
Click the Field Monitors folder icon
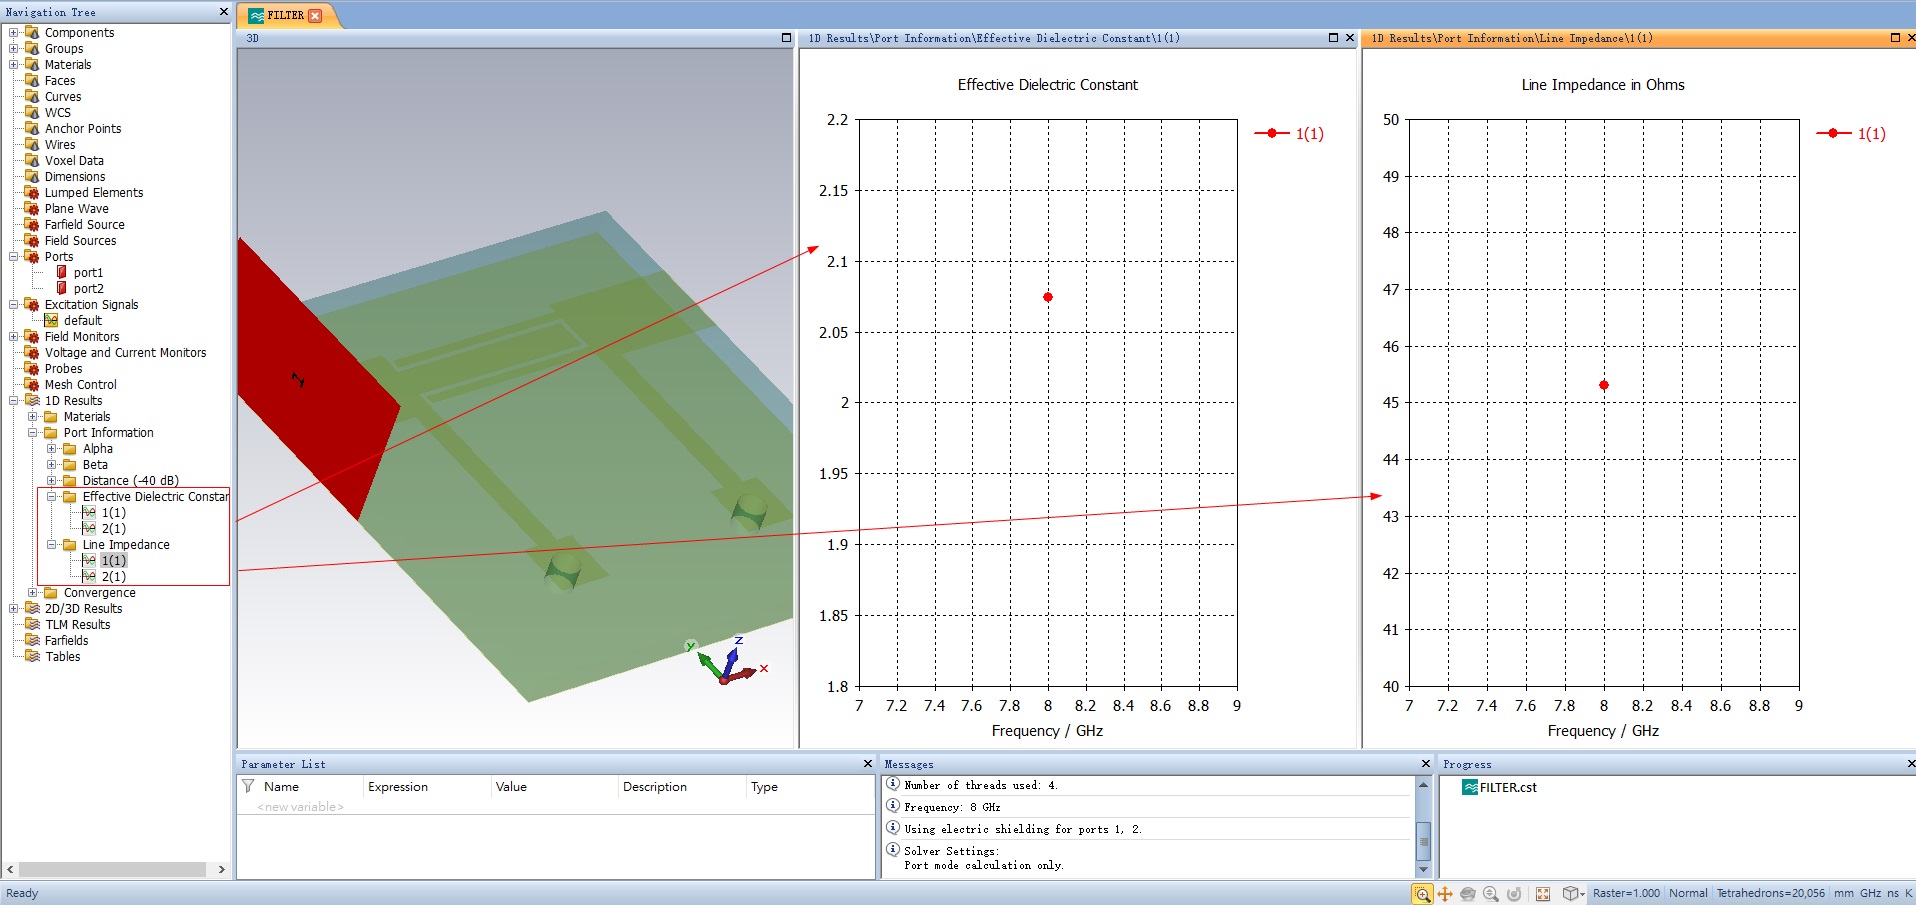pos(32,336)
